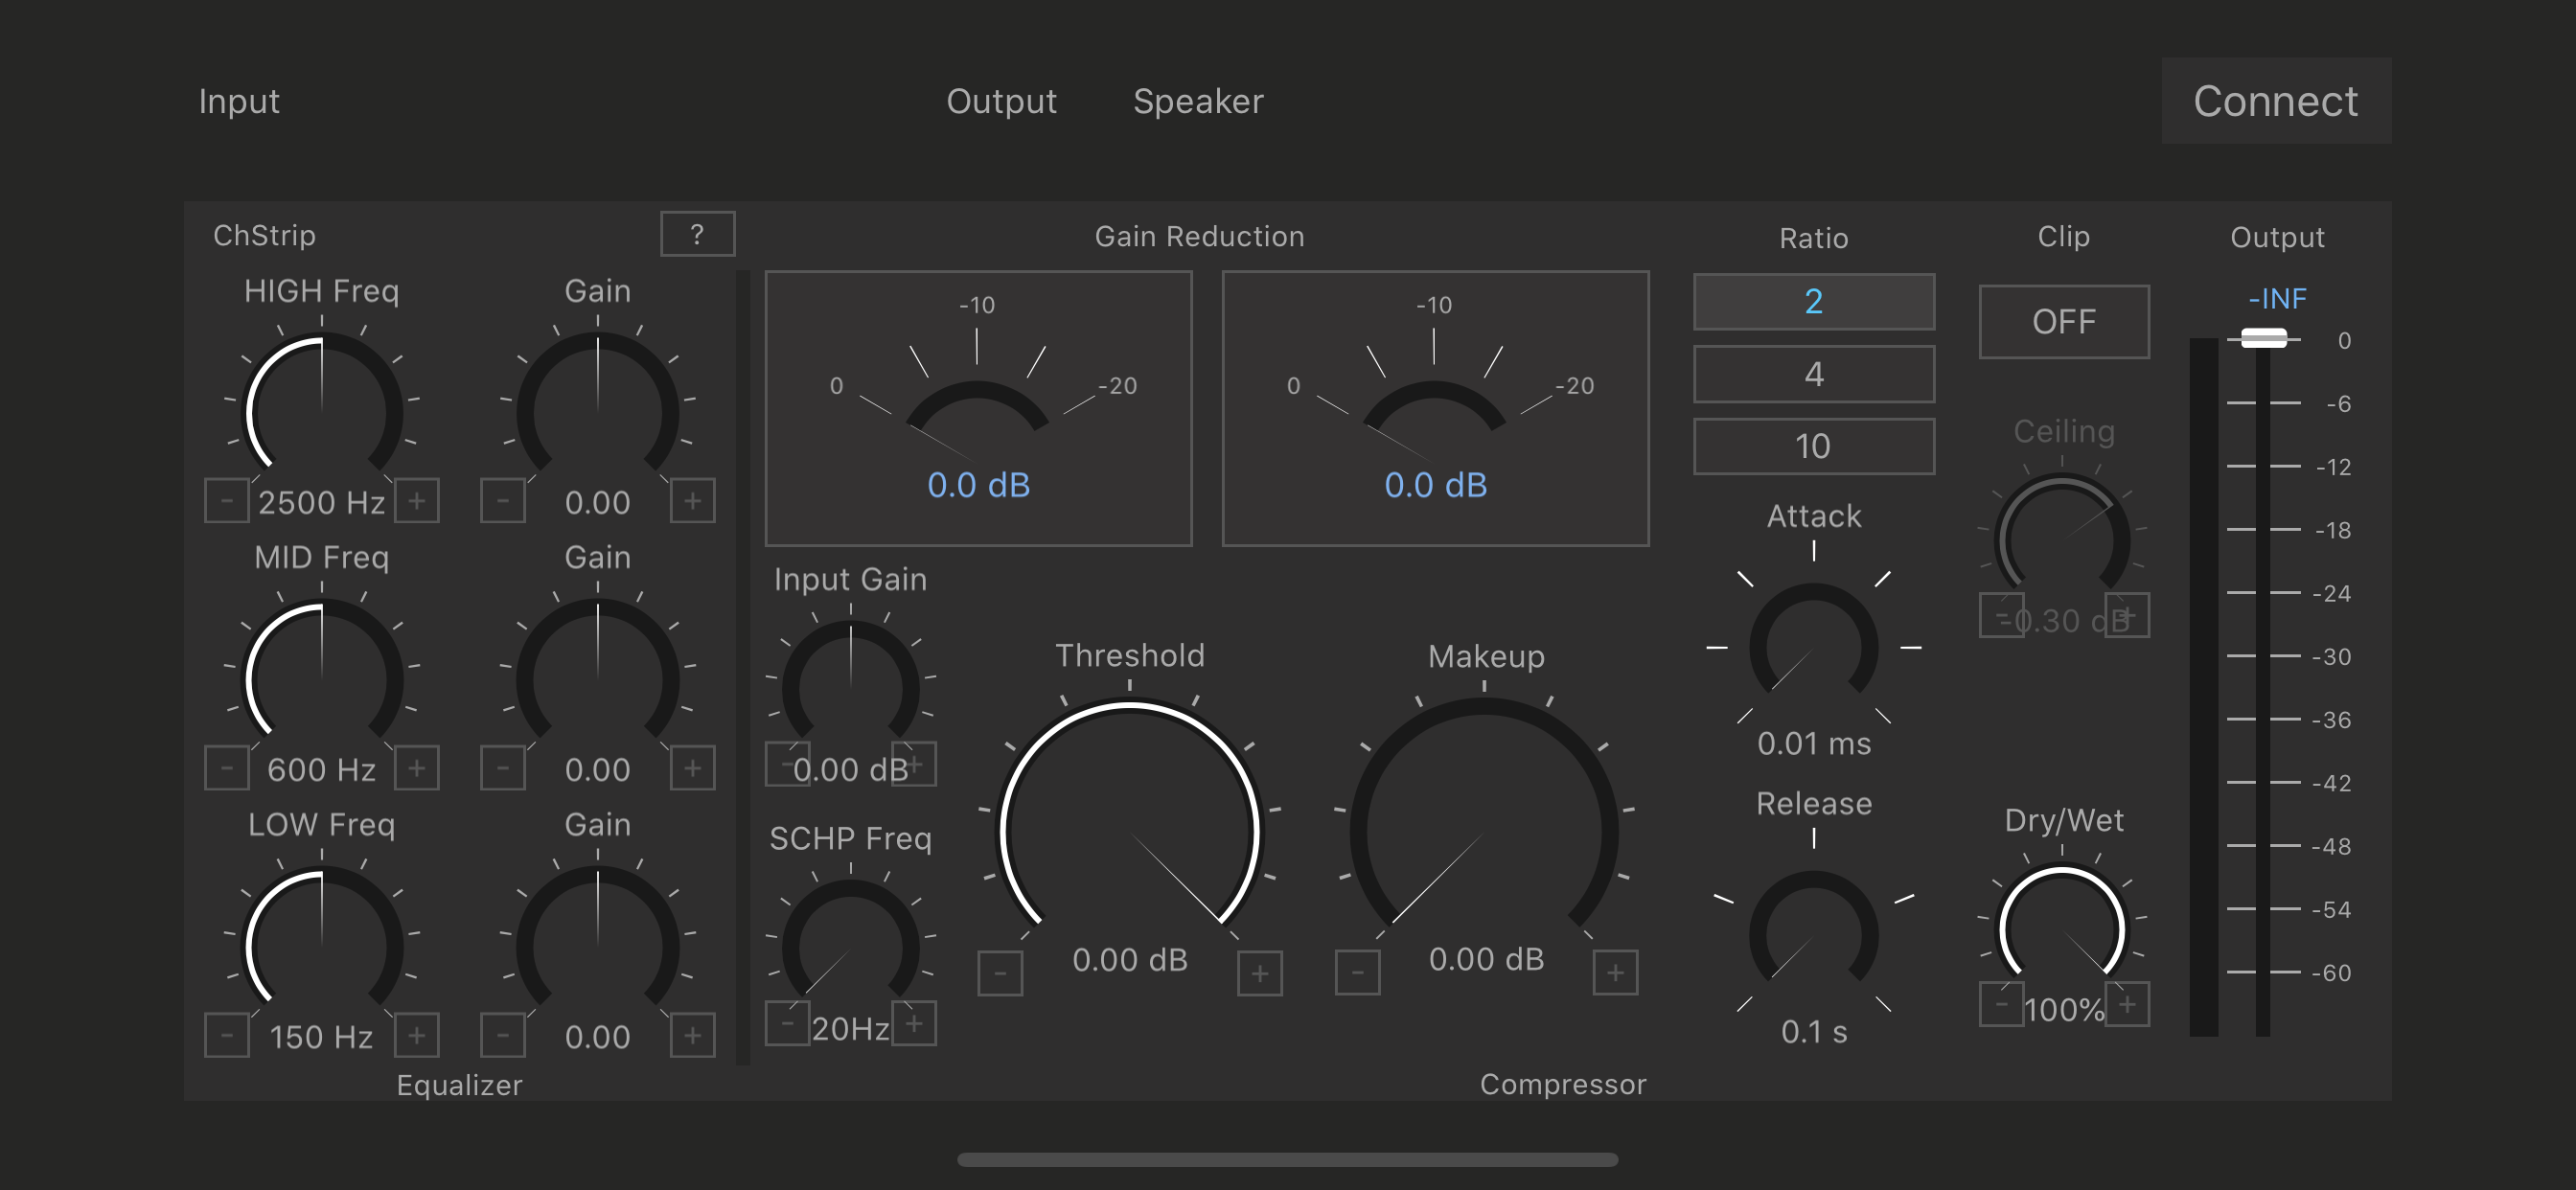Click the Attack knob
The image size is (2576, 1190).
1813,648
